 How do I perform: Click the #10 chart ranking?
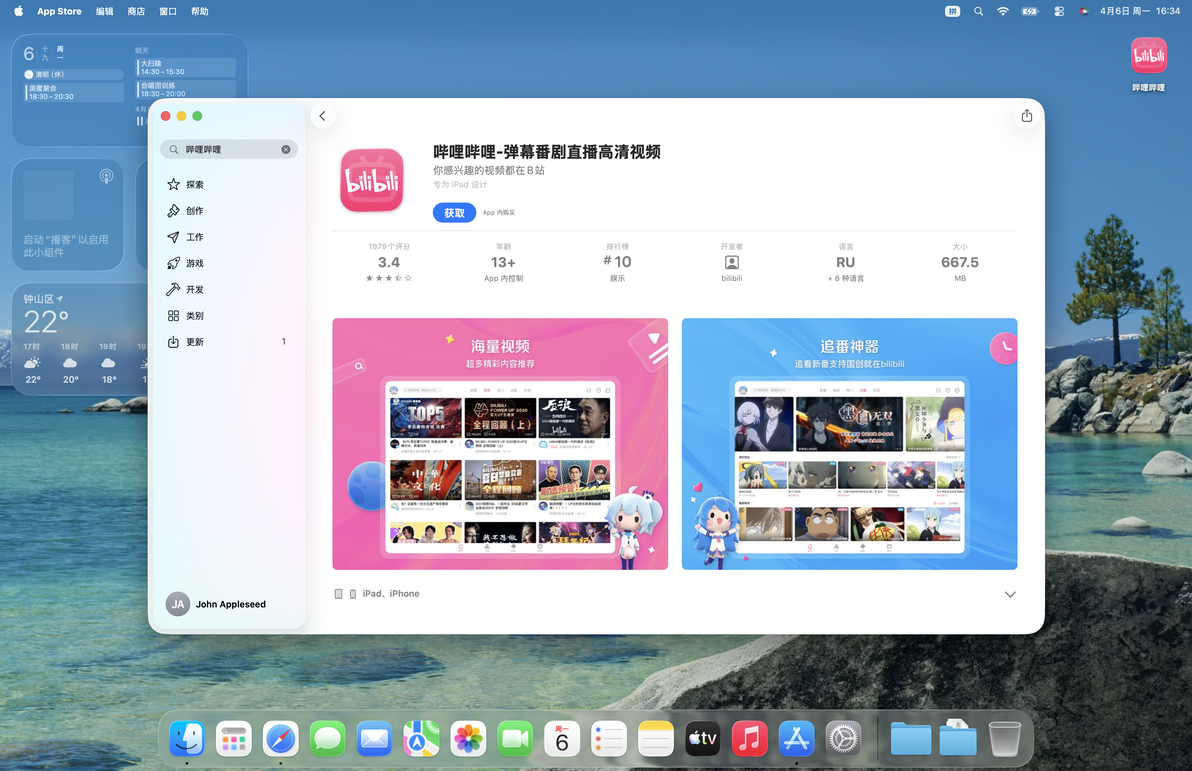click(617, 263)
